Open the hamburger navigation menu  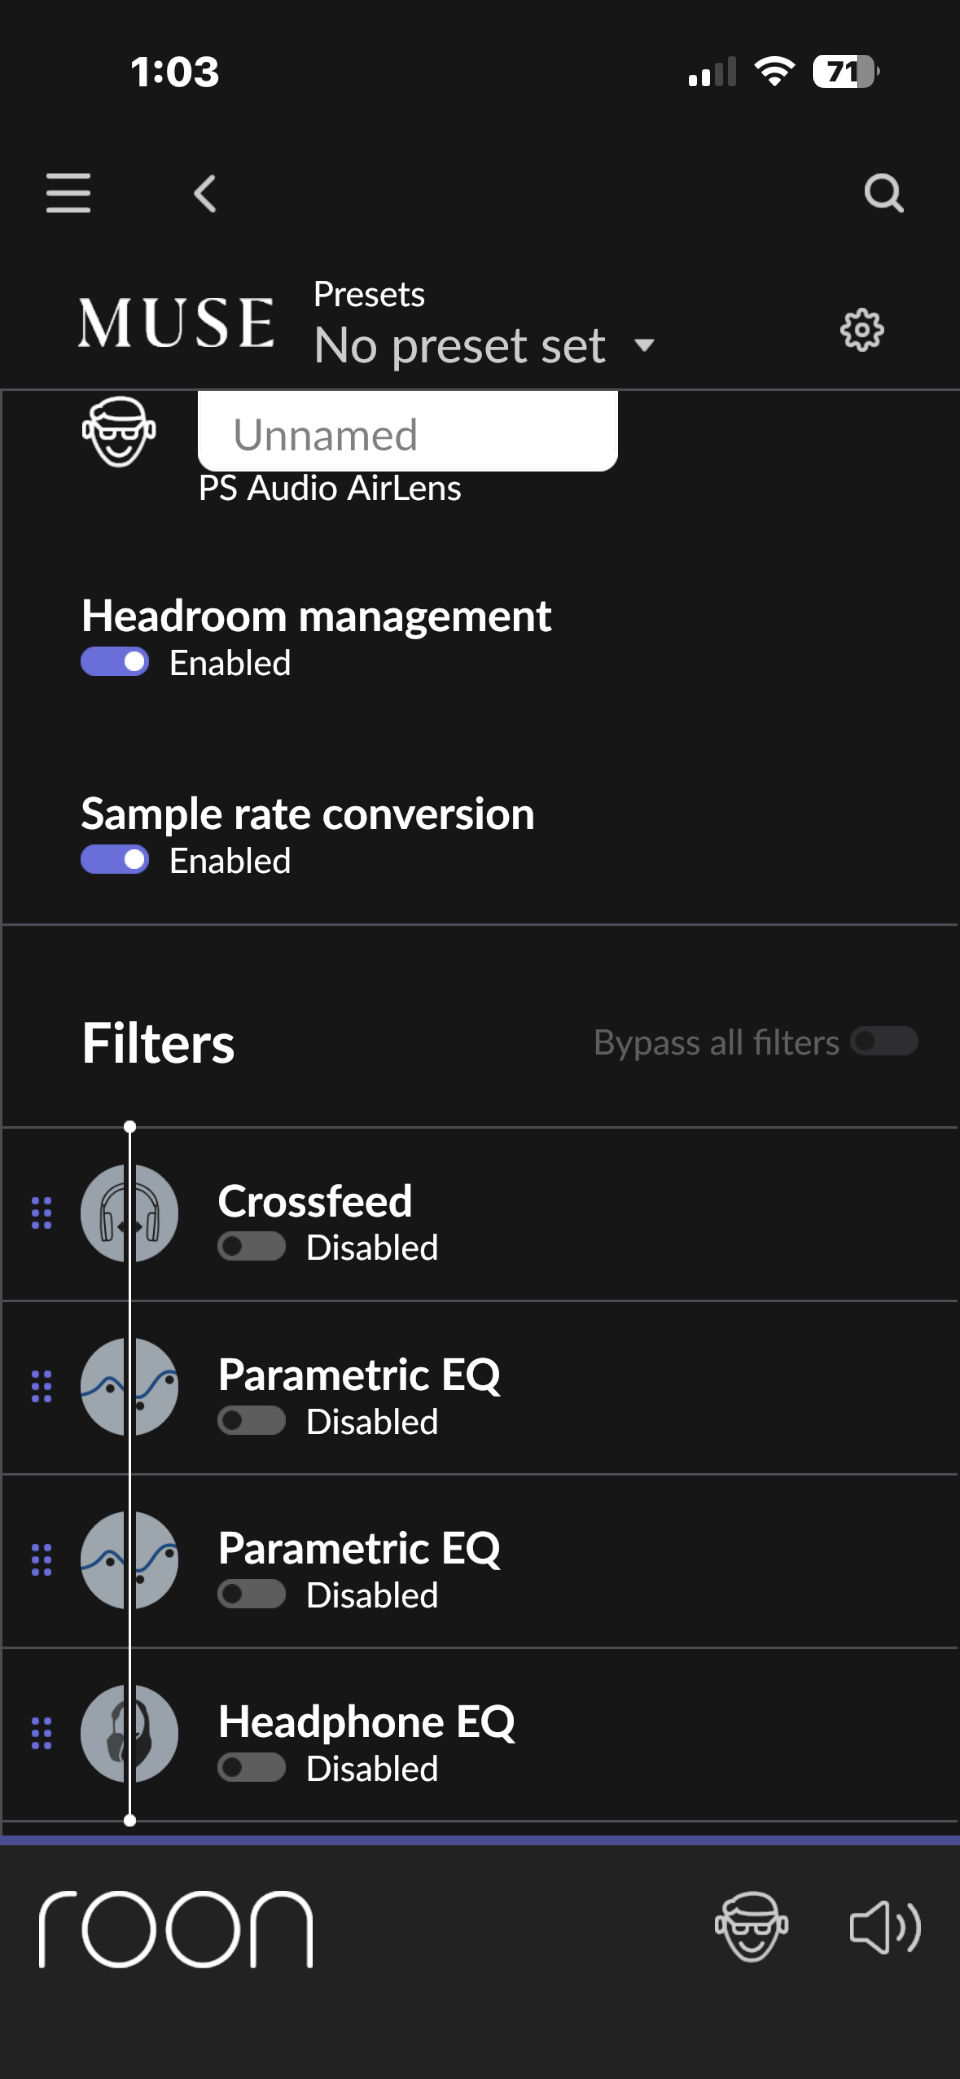tap(68, 193)
